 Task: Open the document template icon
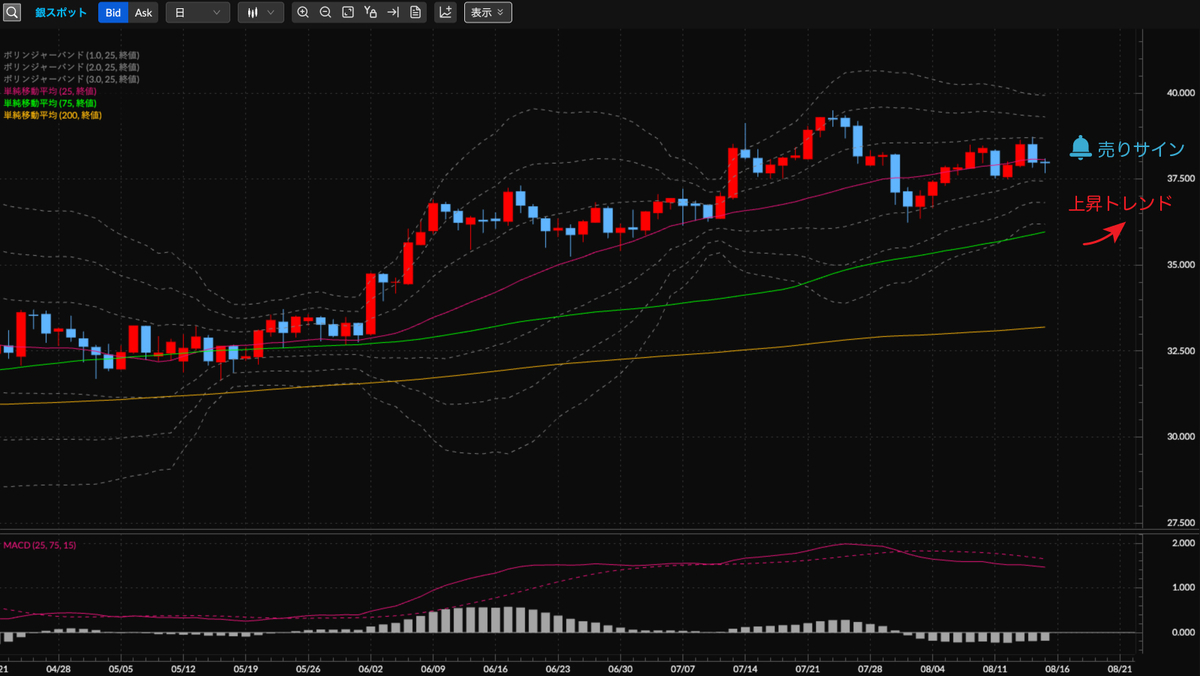click(415, 13)
